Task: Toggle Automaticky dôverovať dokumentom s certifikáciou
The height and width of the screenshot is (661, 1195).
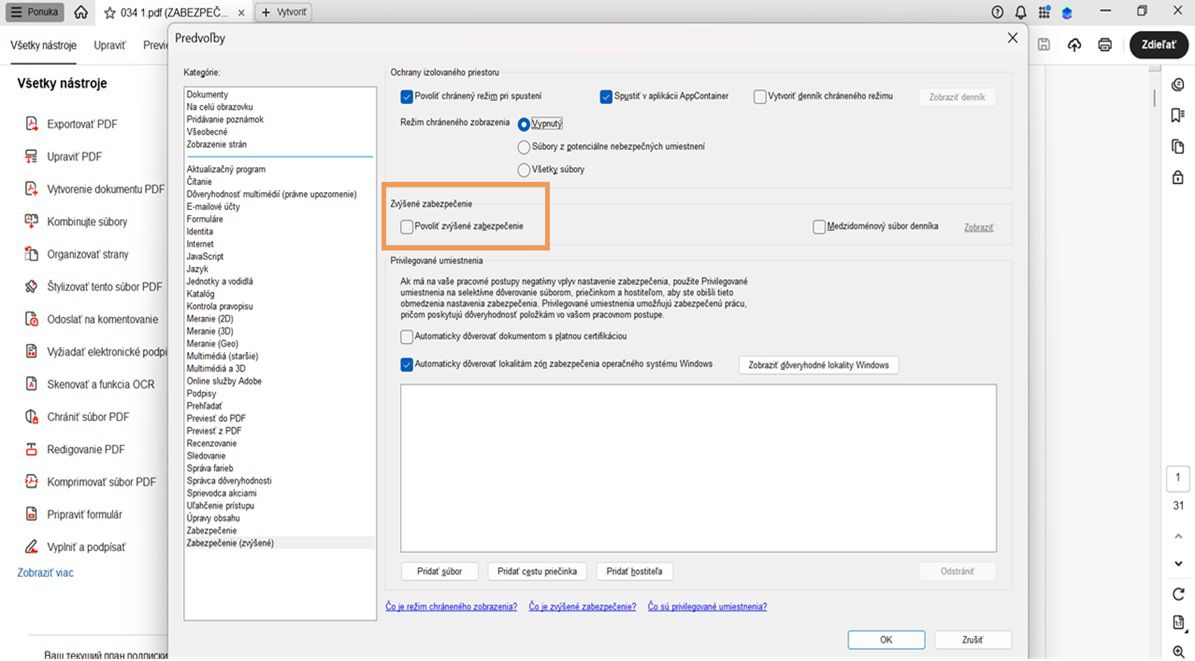Action: coord(407,336)
